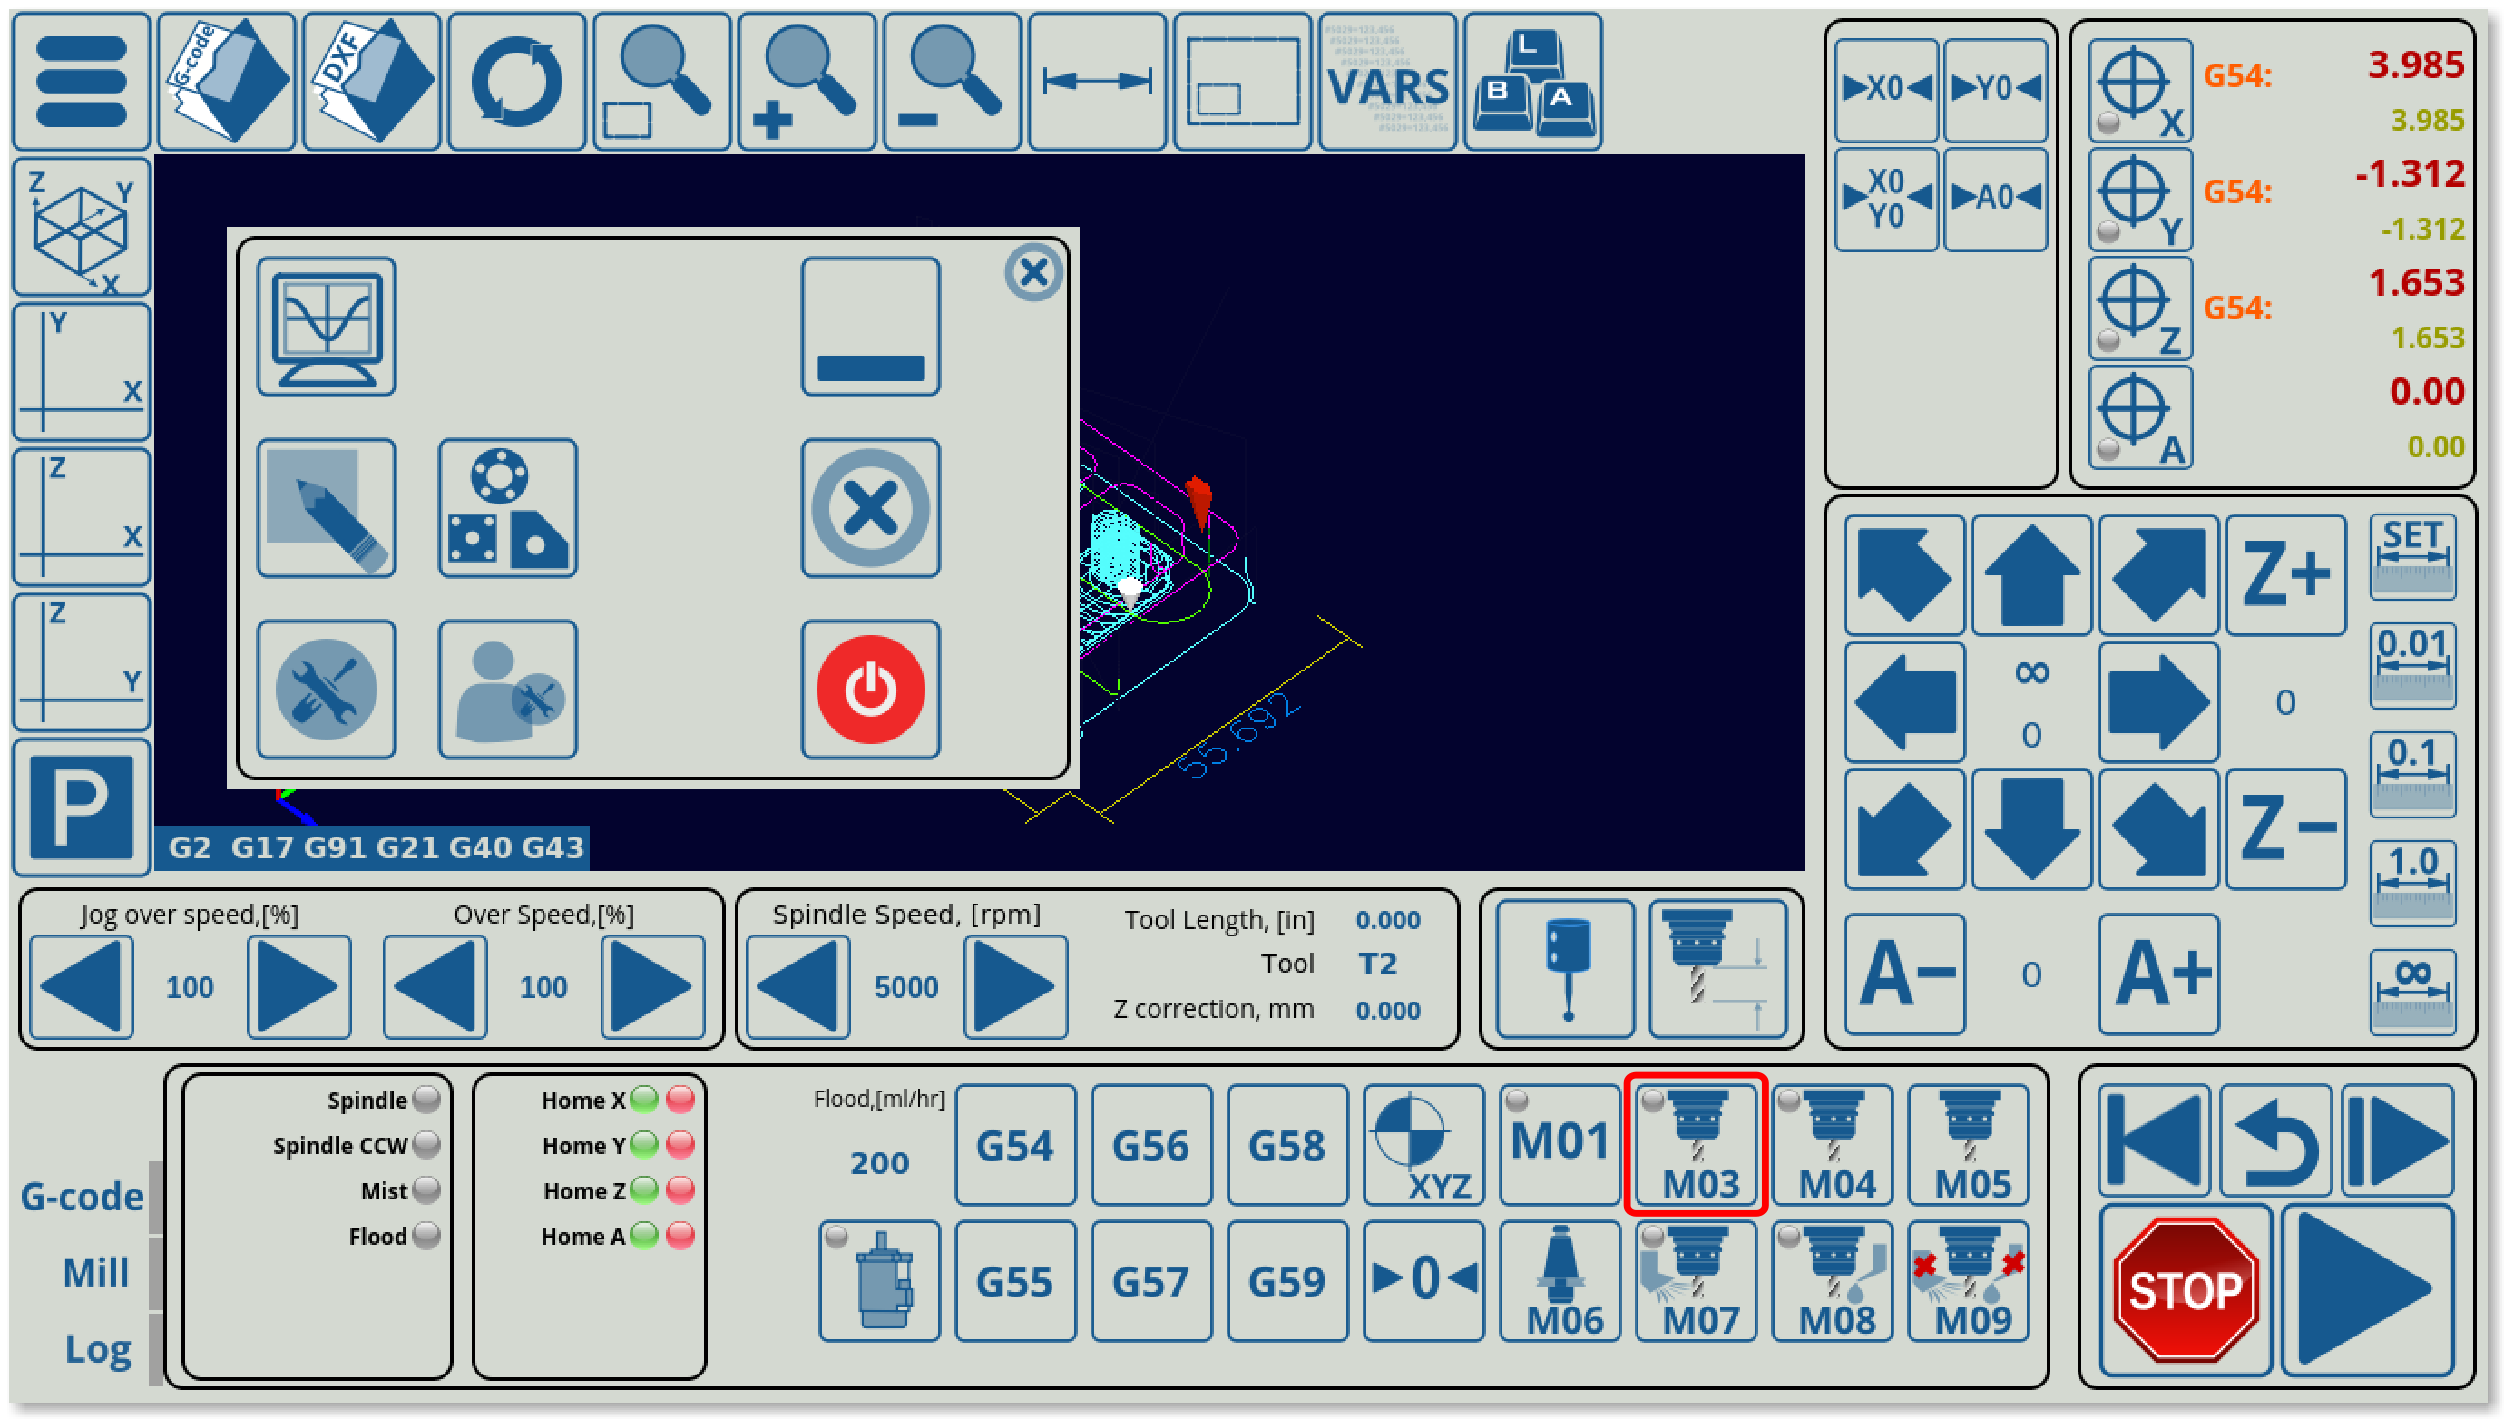Viewport: 2504px width, 1419px height.
Task: Select the G54 coordinate system button
Action: point(1015,1144)
